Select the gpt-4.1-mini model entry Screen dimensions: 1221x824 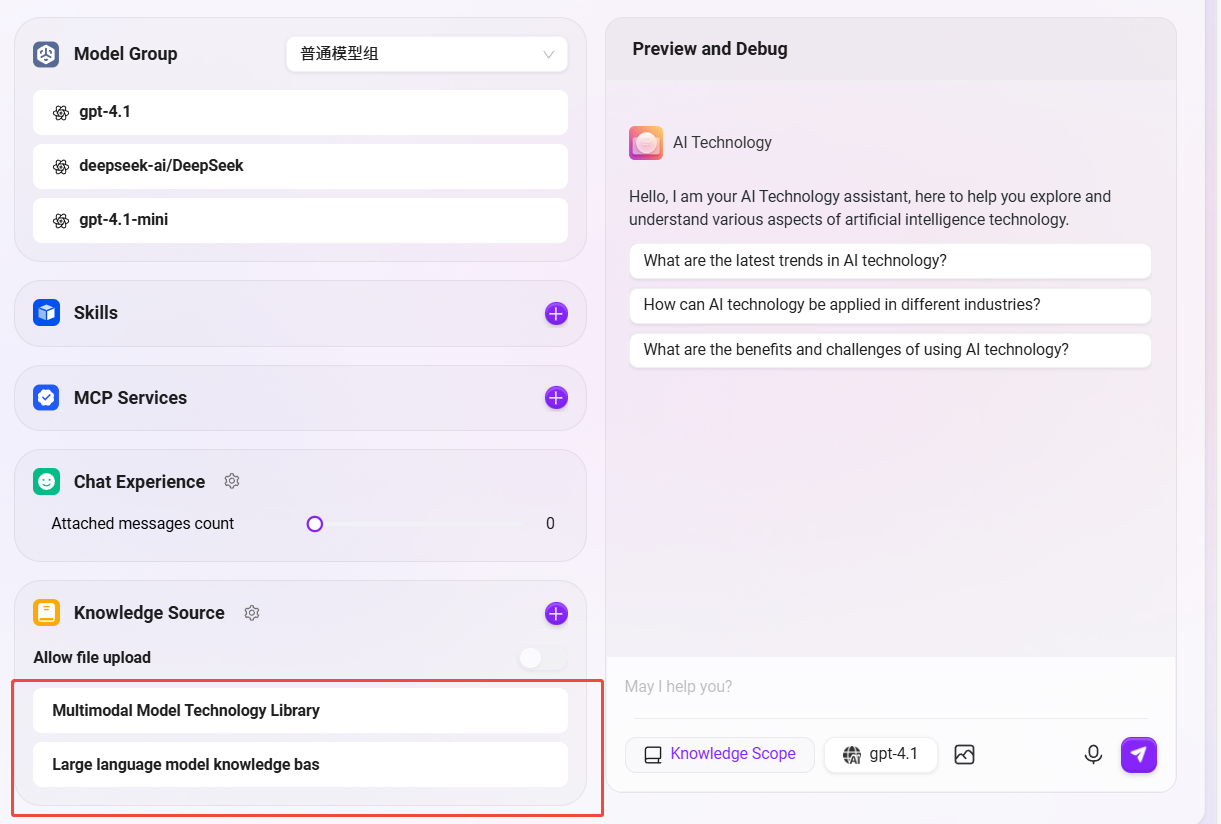pos(300,220)
